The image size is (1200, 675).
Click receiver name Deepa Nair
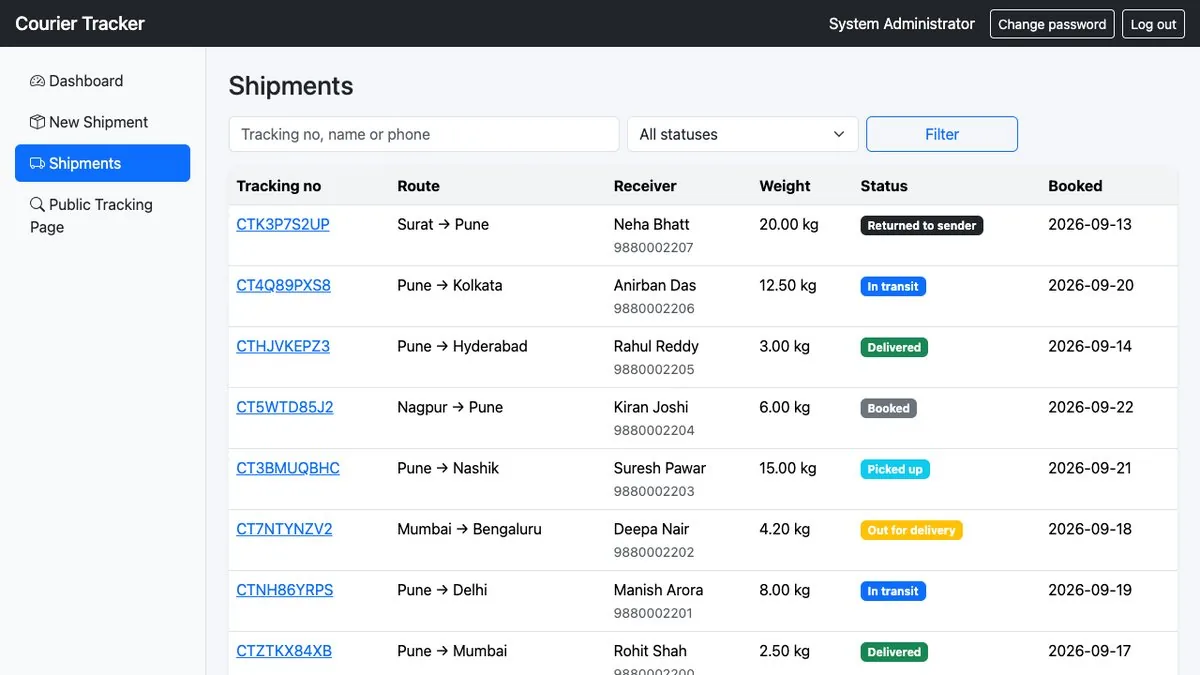[x=652, y=529]
